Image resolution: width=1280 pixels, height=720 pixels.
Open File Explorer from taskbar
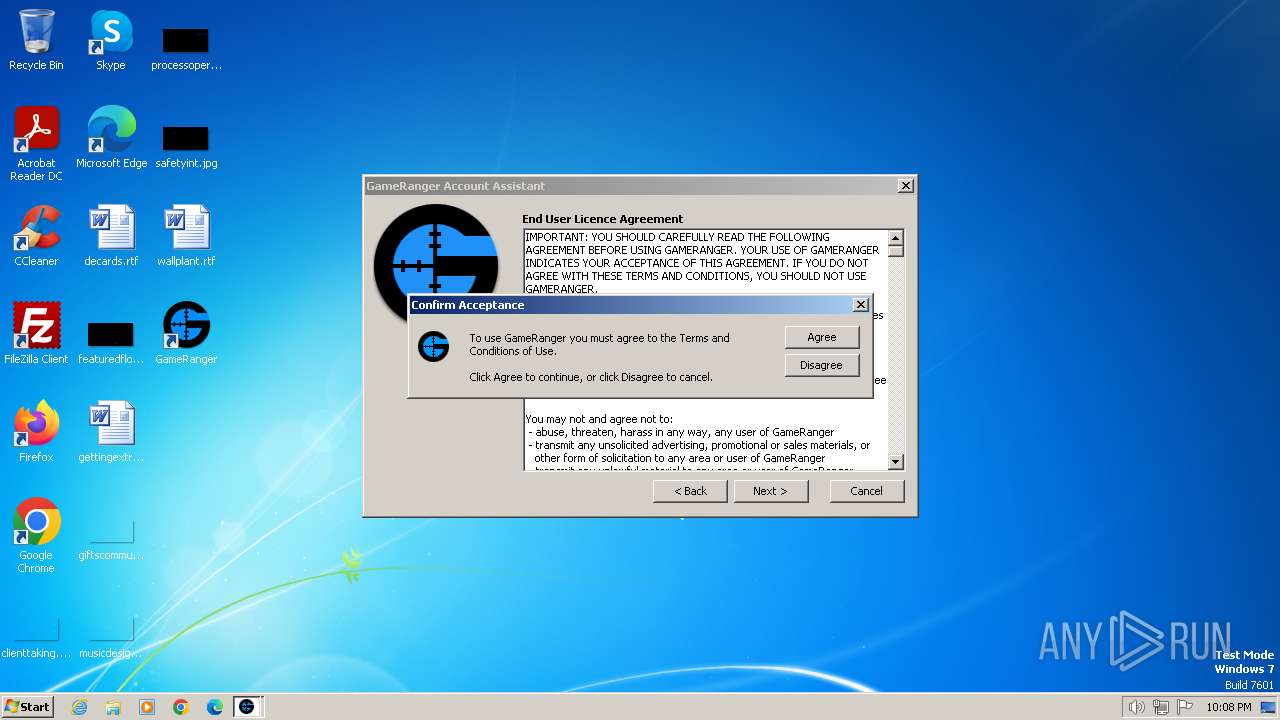(x=113, y=707)
